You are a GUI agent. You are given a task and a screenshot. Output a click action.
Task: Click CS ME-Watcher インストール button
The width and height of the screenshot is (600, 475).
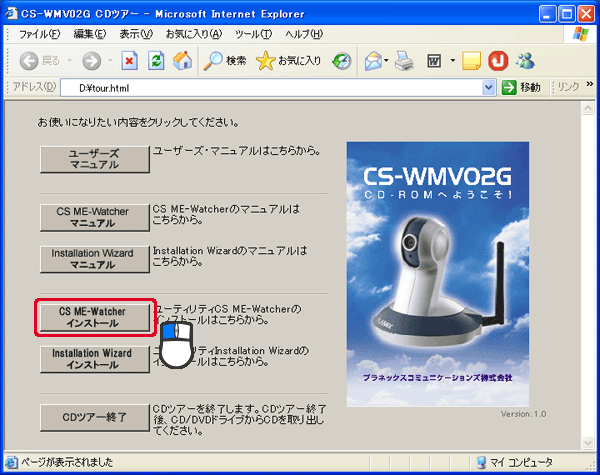[x=95, y=317]
